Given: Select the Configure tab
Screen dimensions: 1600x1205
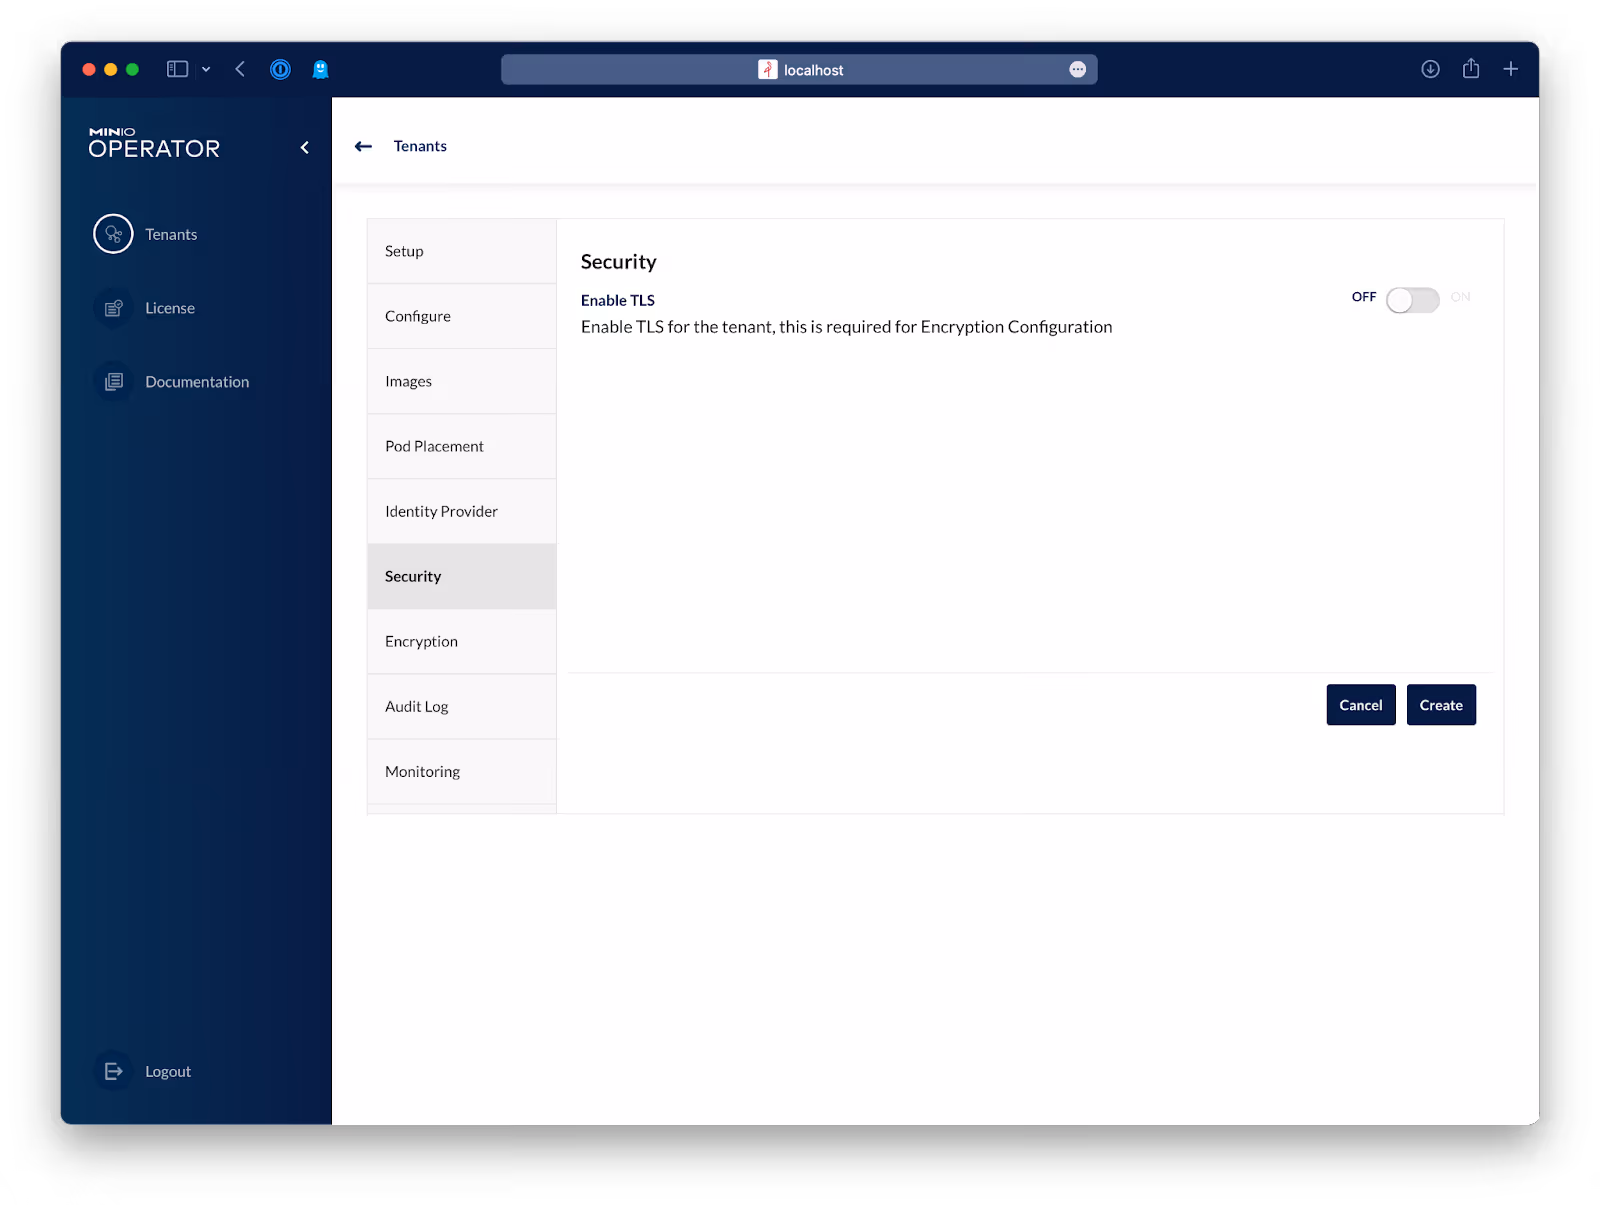Looking at the screenshot, I should pyautogui.click(x=462, y=316).
